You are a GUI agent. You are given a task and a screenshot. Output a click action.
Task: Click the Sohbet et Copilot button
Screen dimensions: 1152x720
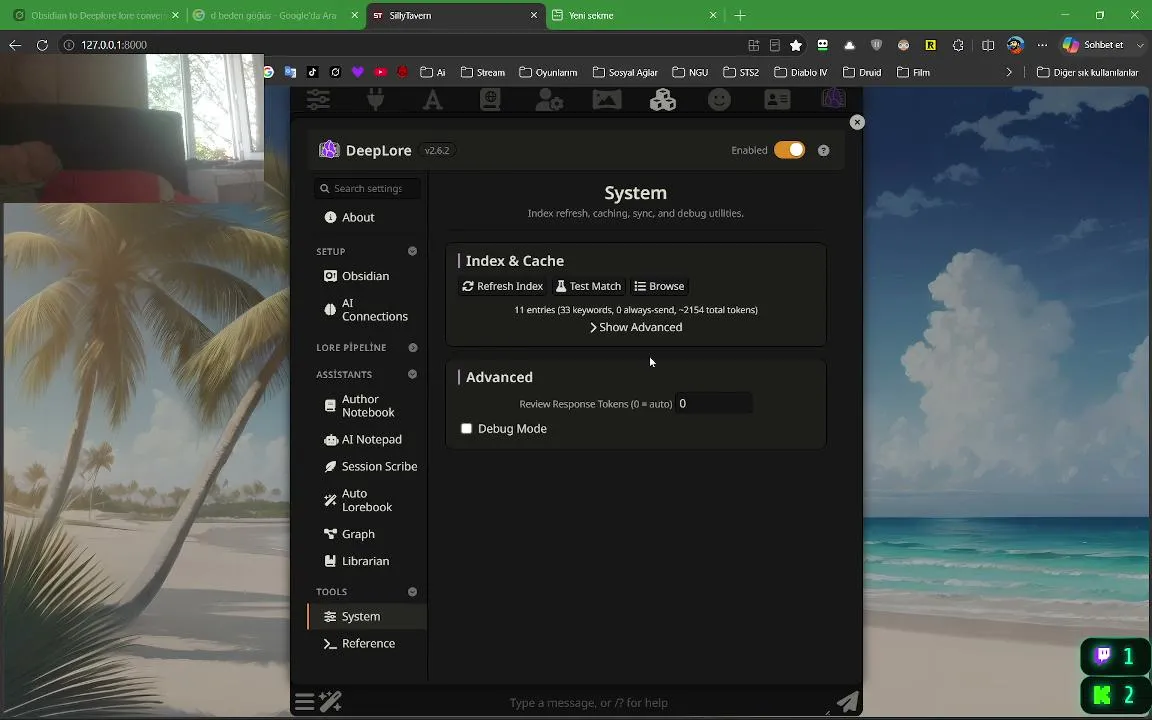1093,45
